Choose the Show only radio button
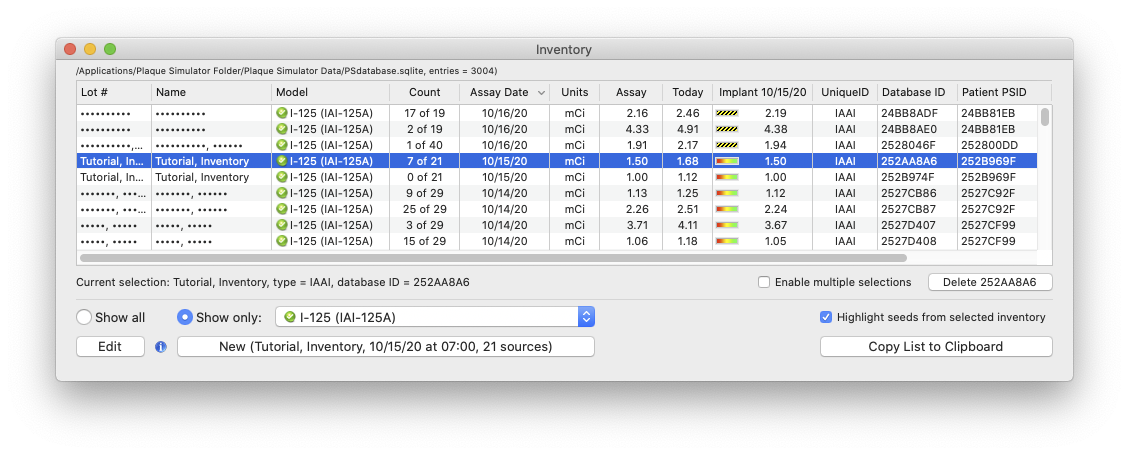Screen dimensions: 1129x455 pos(184,317)
